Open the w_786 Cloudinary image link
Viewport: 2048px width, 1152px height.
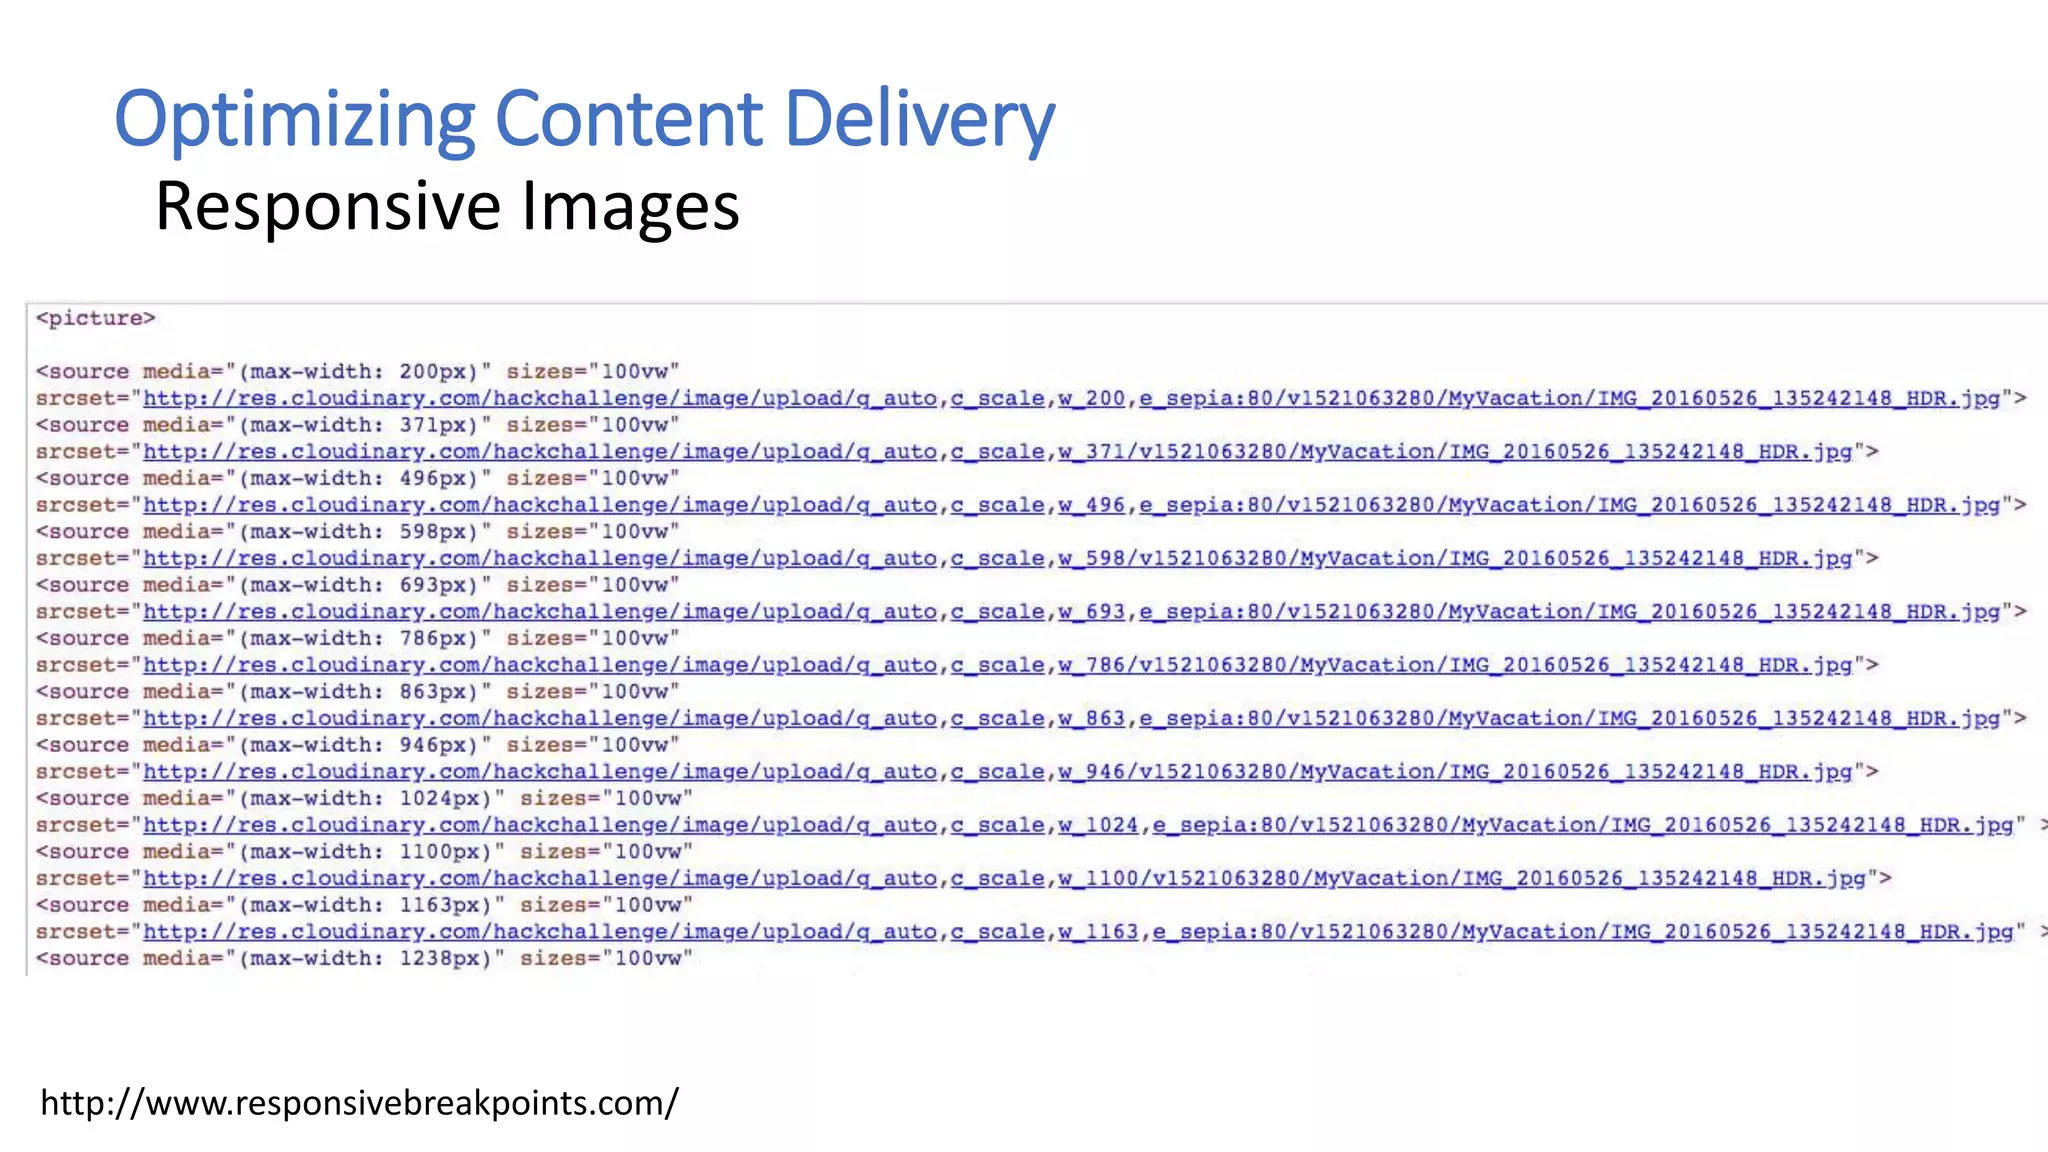click(x=998, y=665)
